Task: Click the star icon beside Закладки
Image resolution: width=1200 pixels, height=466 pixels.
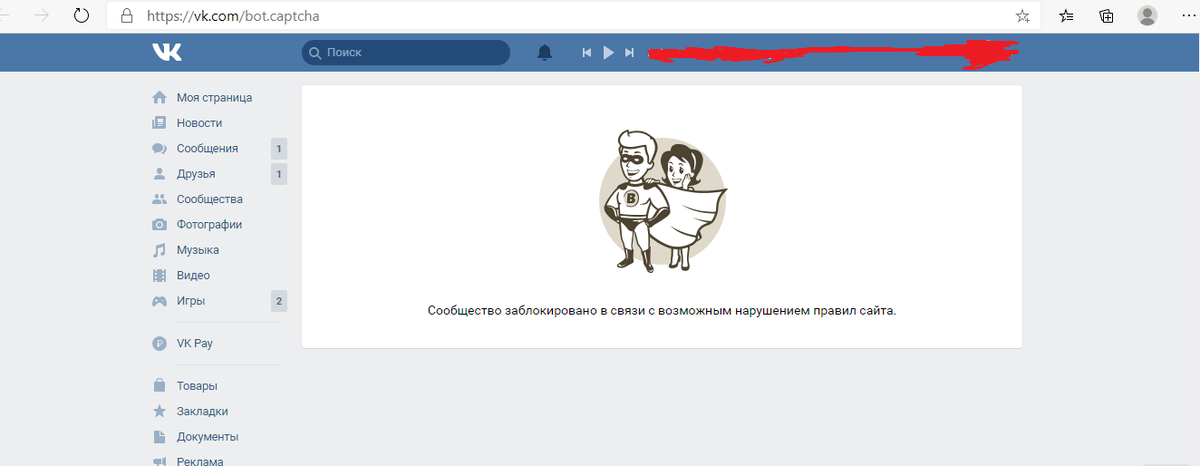Action: [x=159, y=411]
